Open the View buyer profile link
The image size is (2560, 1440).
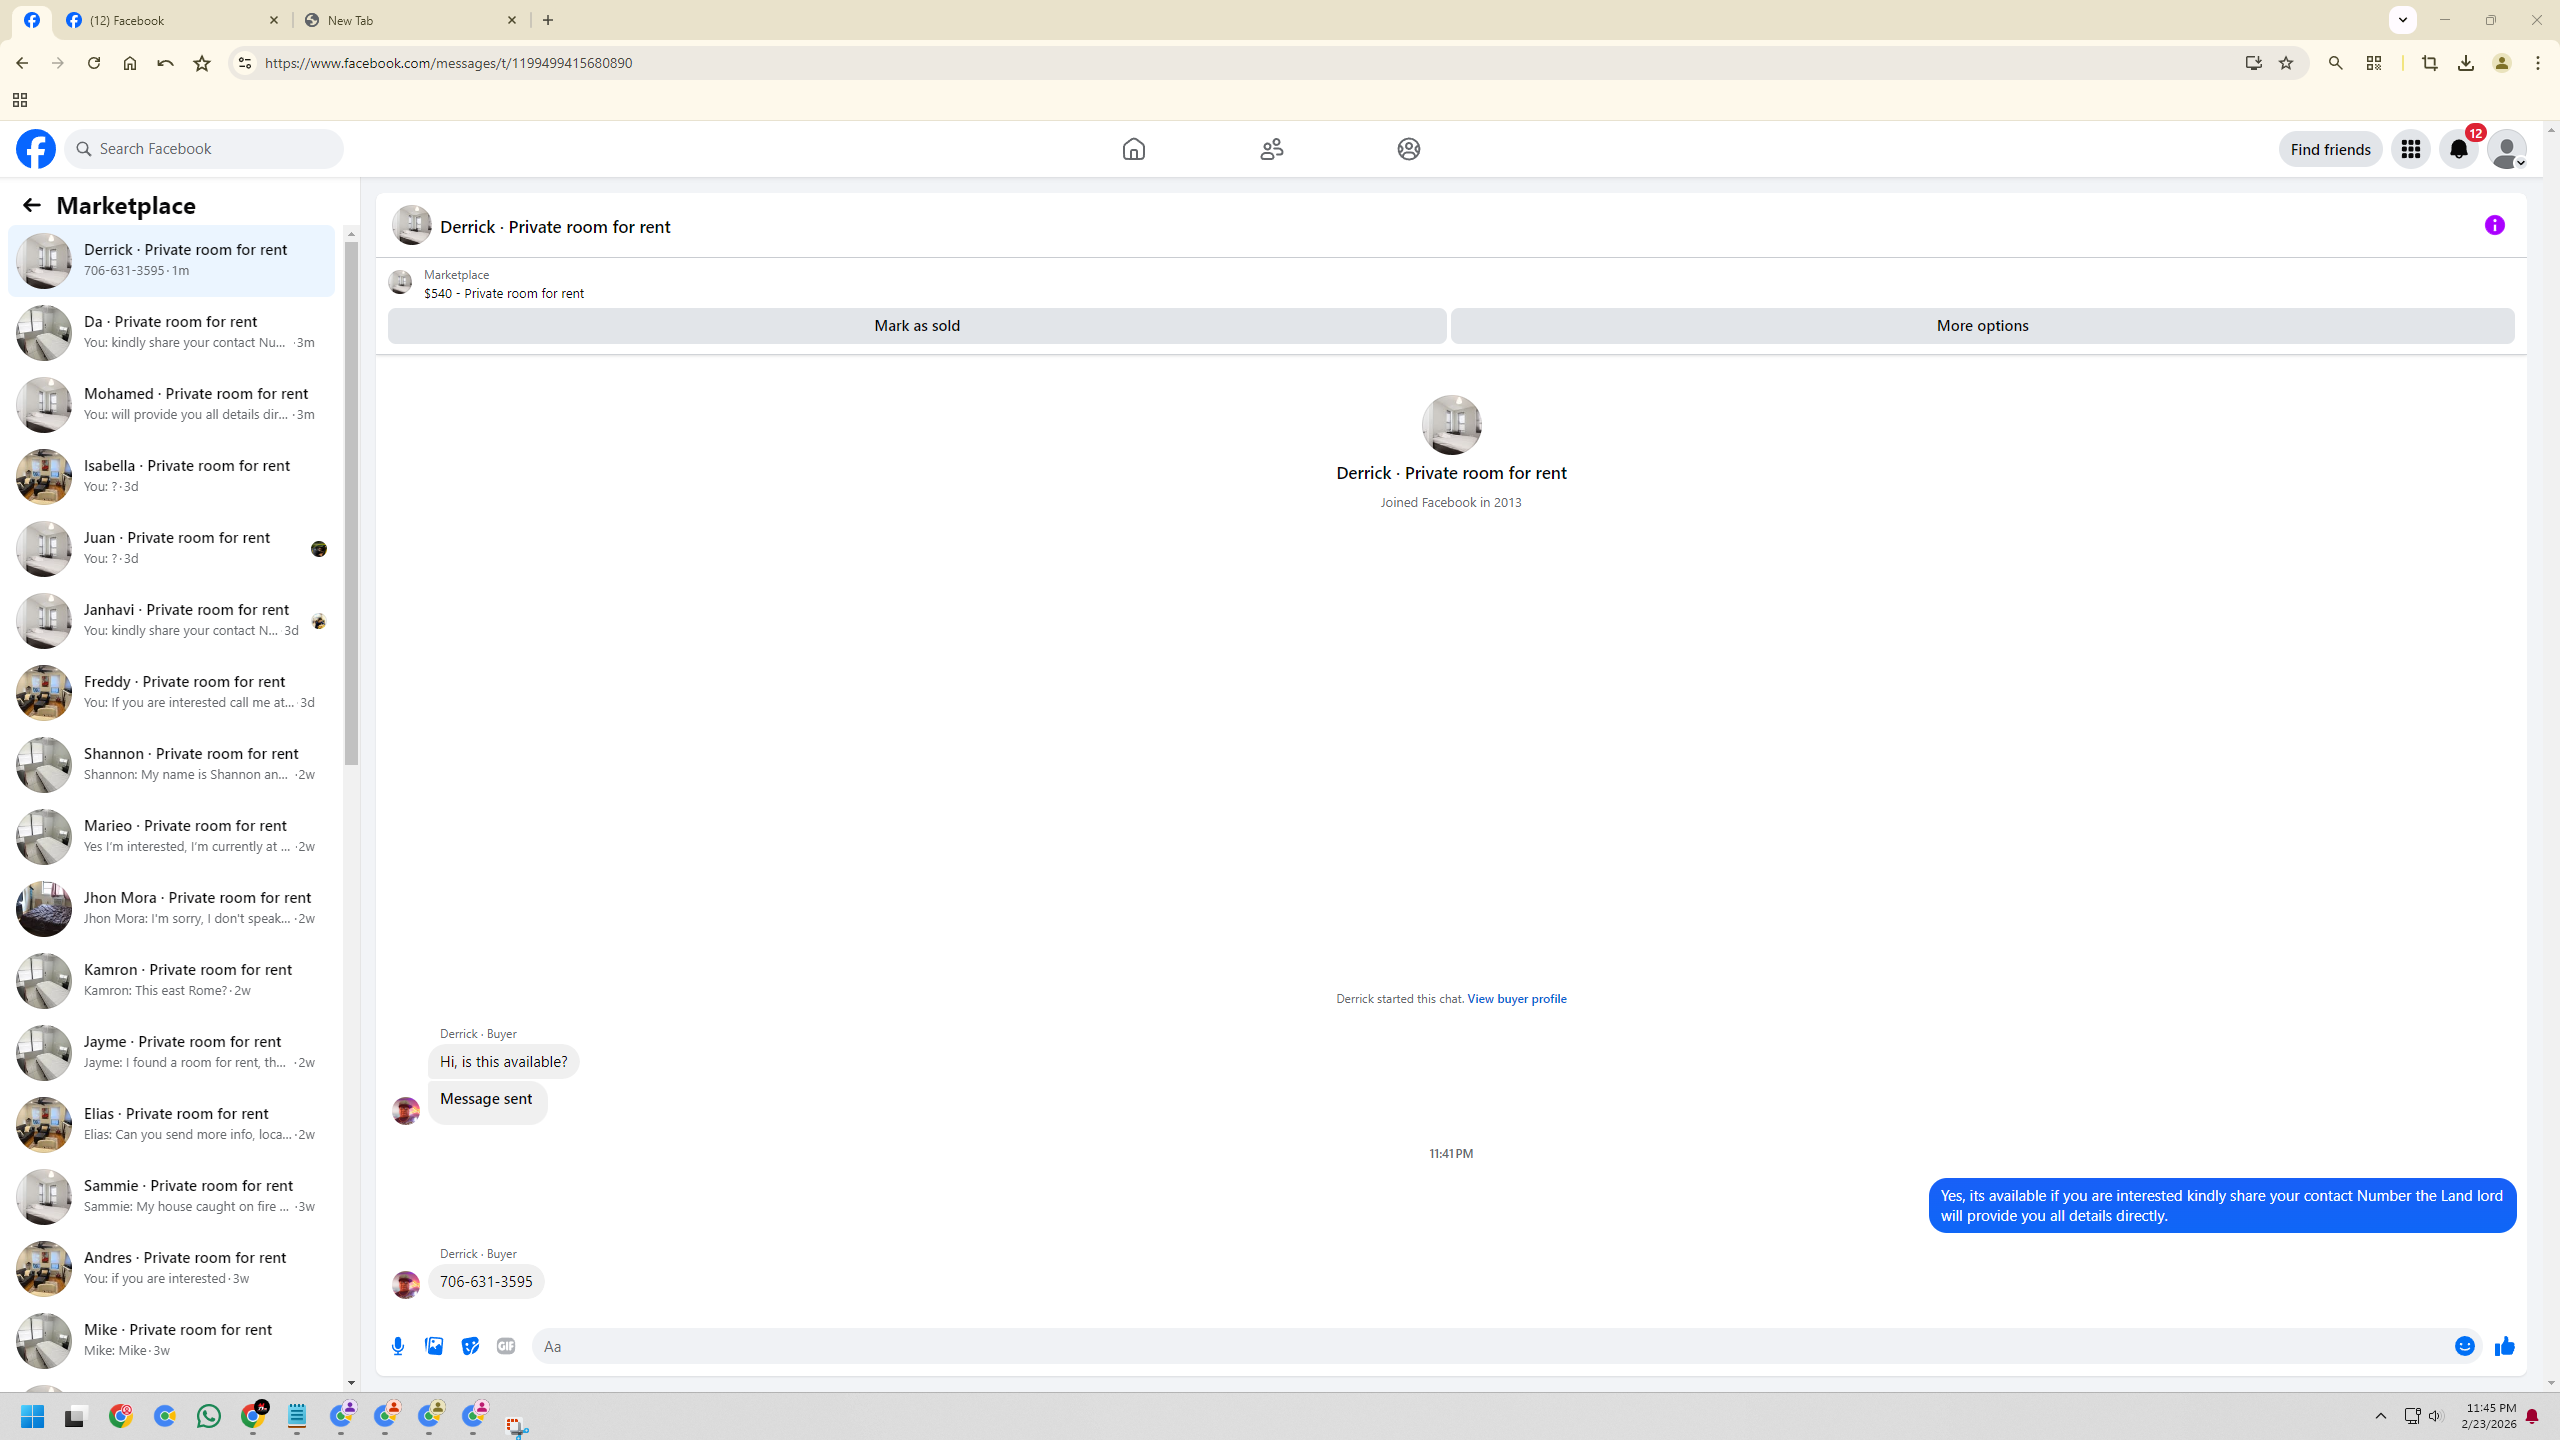(1516, 998)
